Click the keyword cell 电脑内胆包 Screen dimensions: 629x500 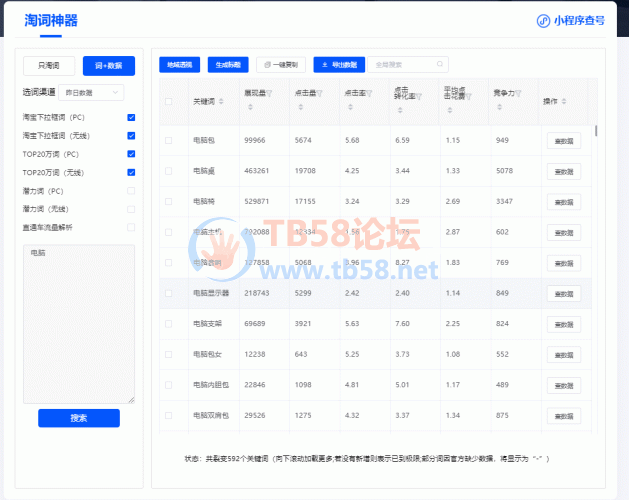tap(211, 385)
